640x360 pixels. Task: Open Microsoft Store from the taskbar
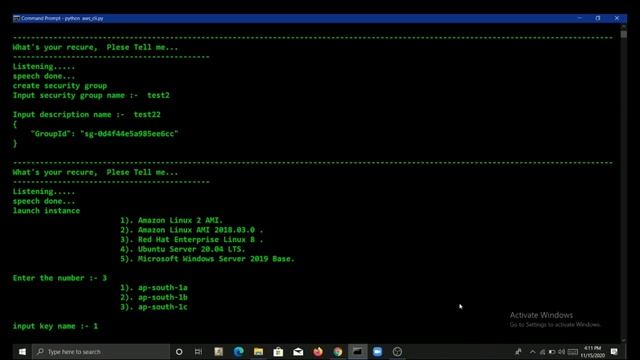click(x=278, y=351)
